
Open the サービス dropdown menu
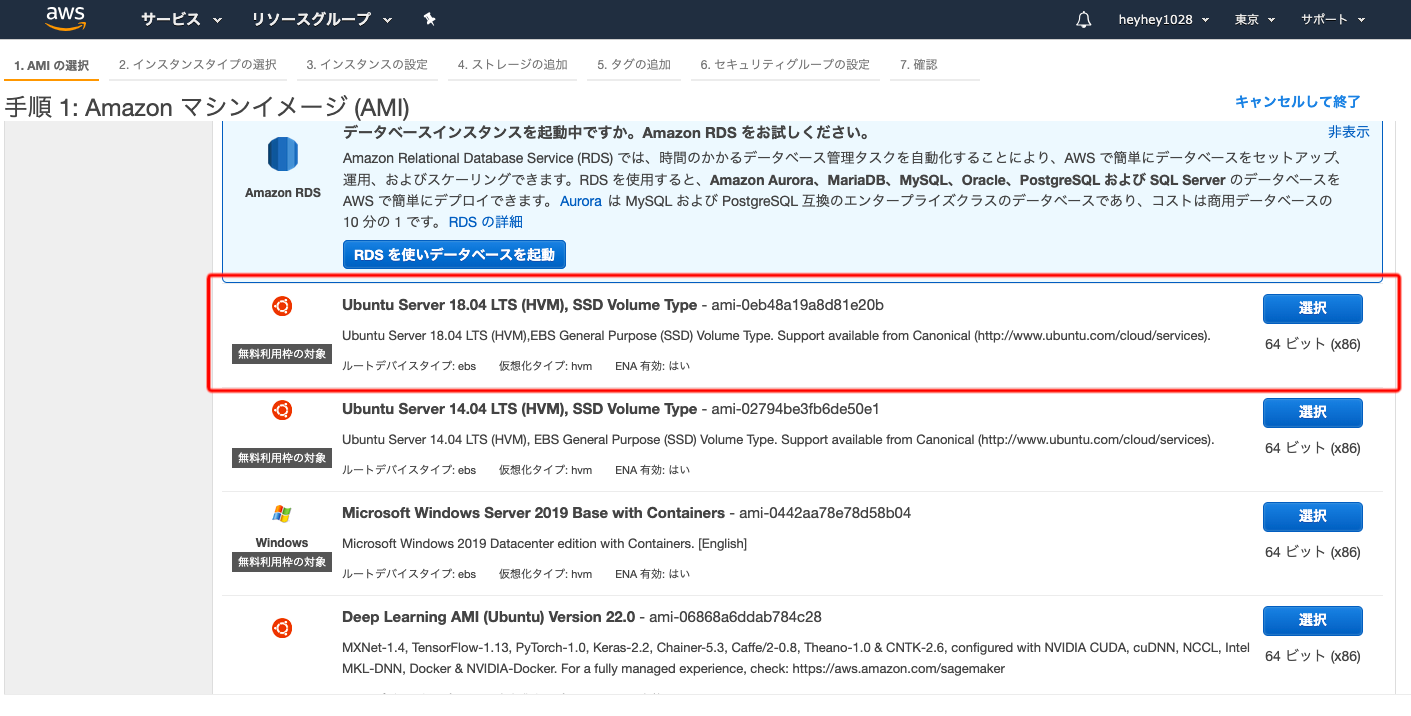181,19
